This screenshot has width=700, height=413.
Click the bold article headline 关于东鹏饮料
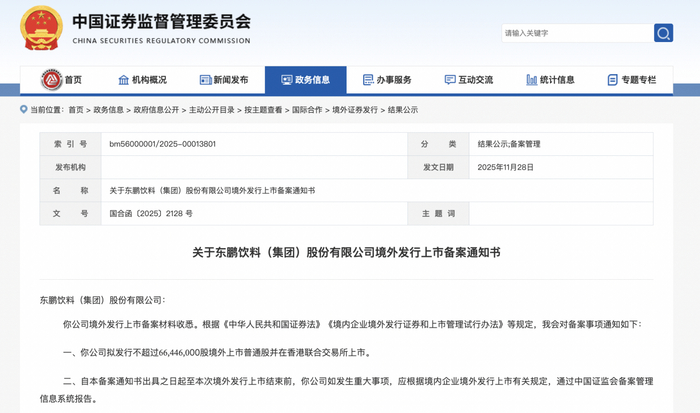click(x=346, y=253)
